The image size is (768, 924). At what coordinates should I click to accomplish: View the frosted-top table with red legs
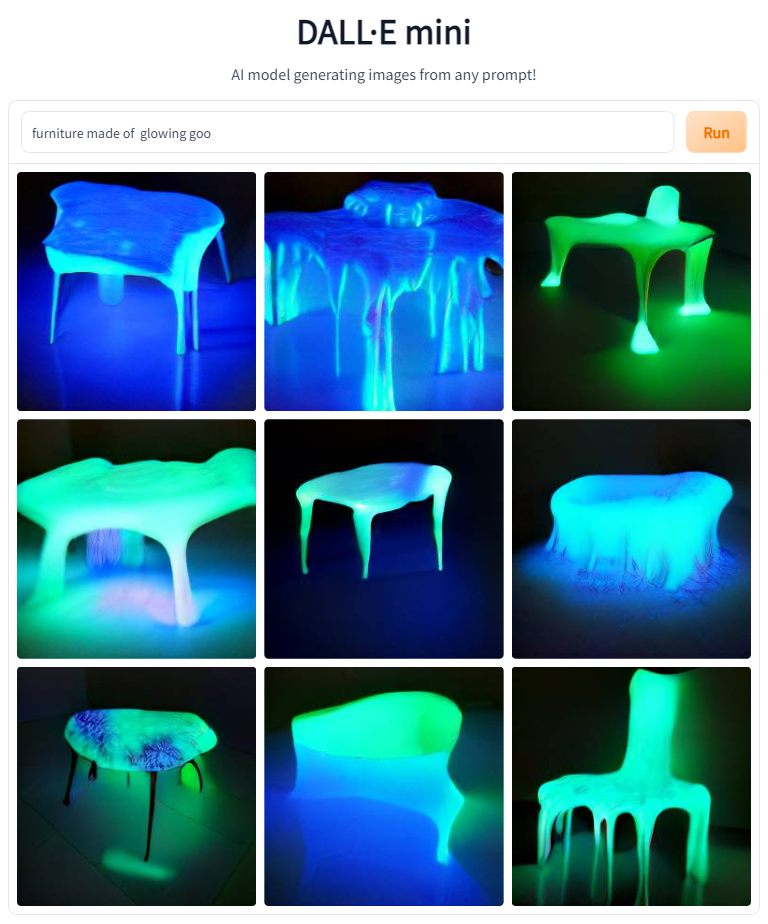click(136, 786)
